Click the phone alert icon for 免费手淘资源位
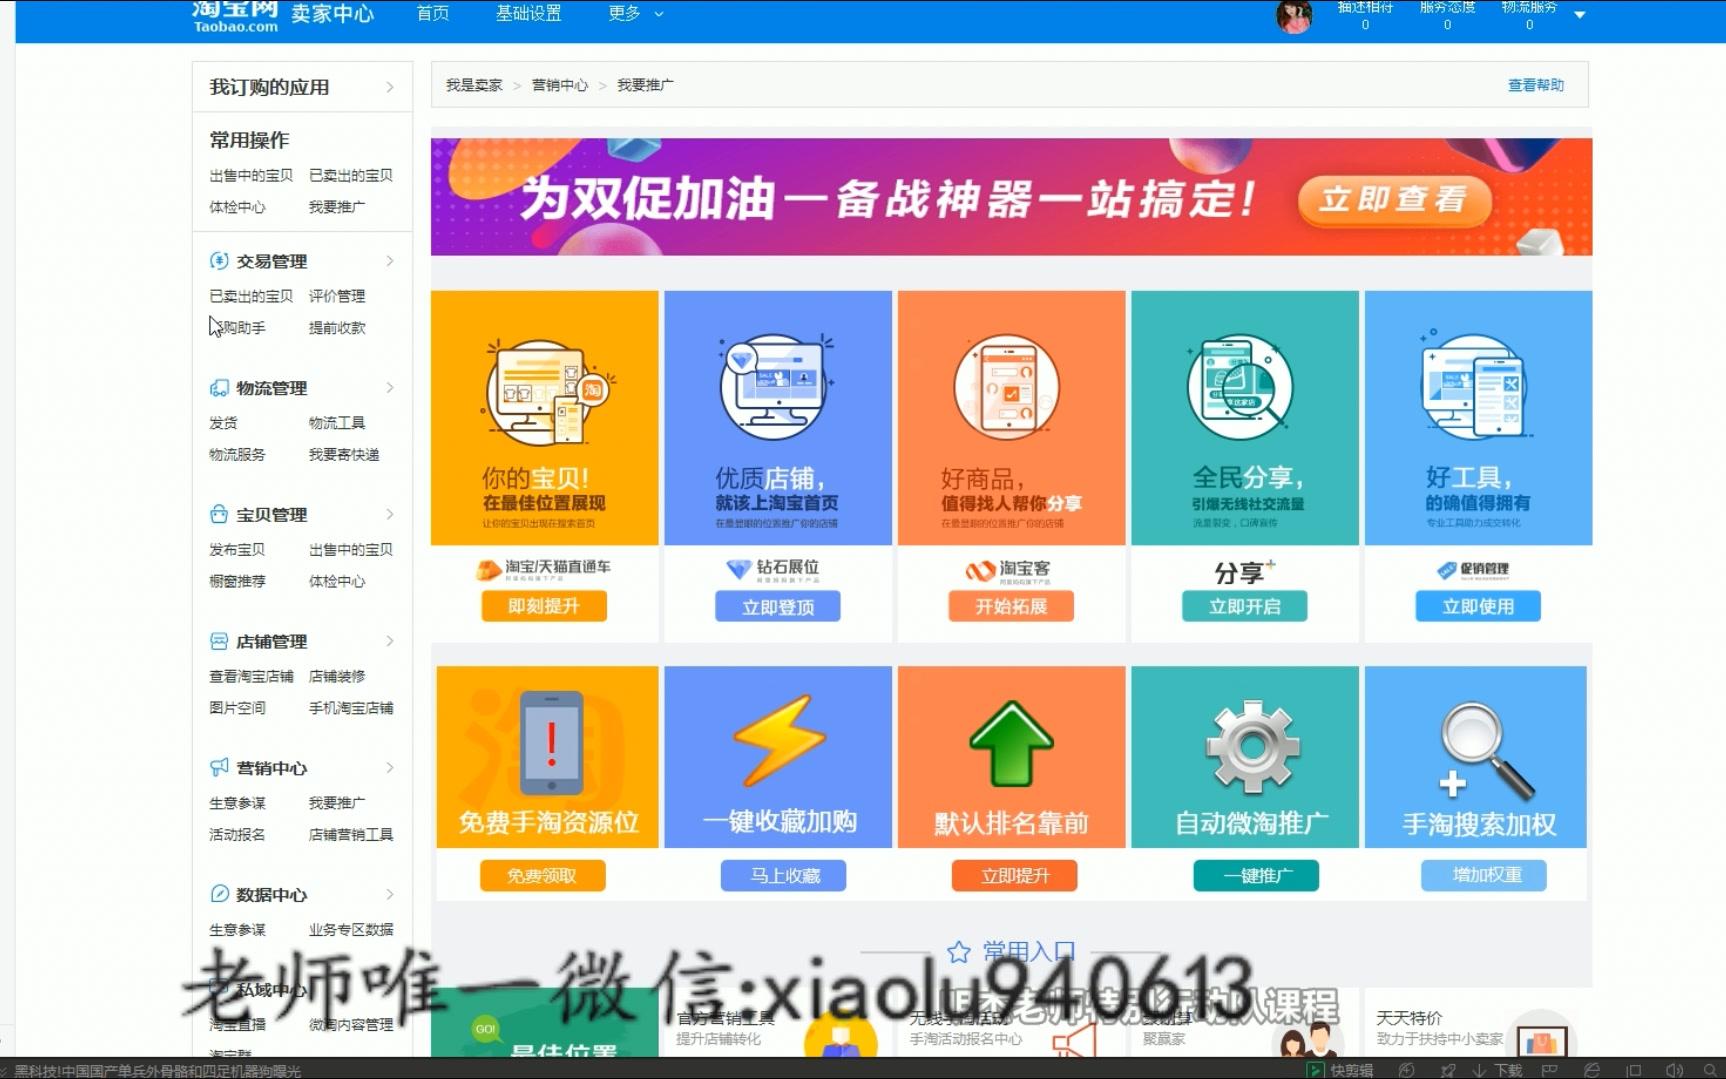Viewport: 1726px width, 1079px height. (x=551, y=742)
